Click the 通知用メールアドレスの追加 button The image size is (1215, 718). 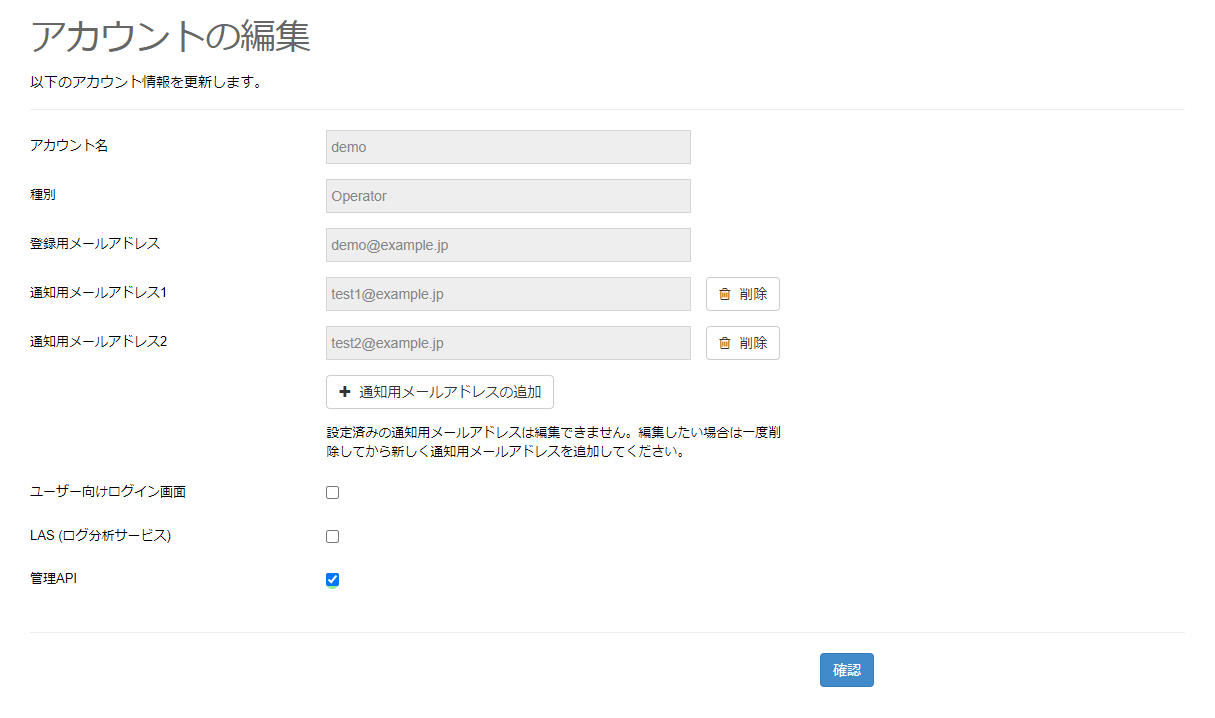(440, 391)
